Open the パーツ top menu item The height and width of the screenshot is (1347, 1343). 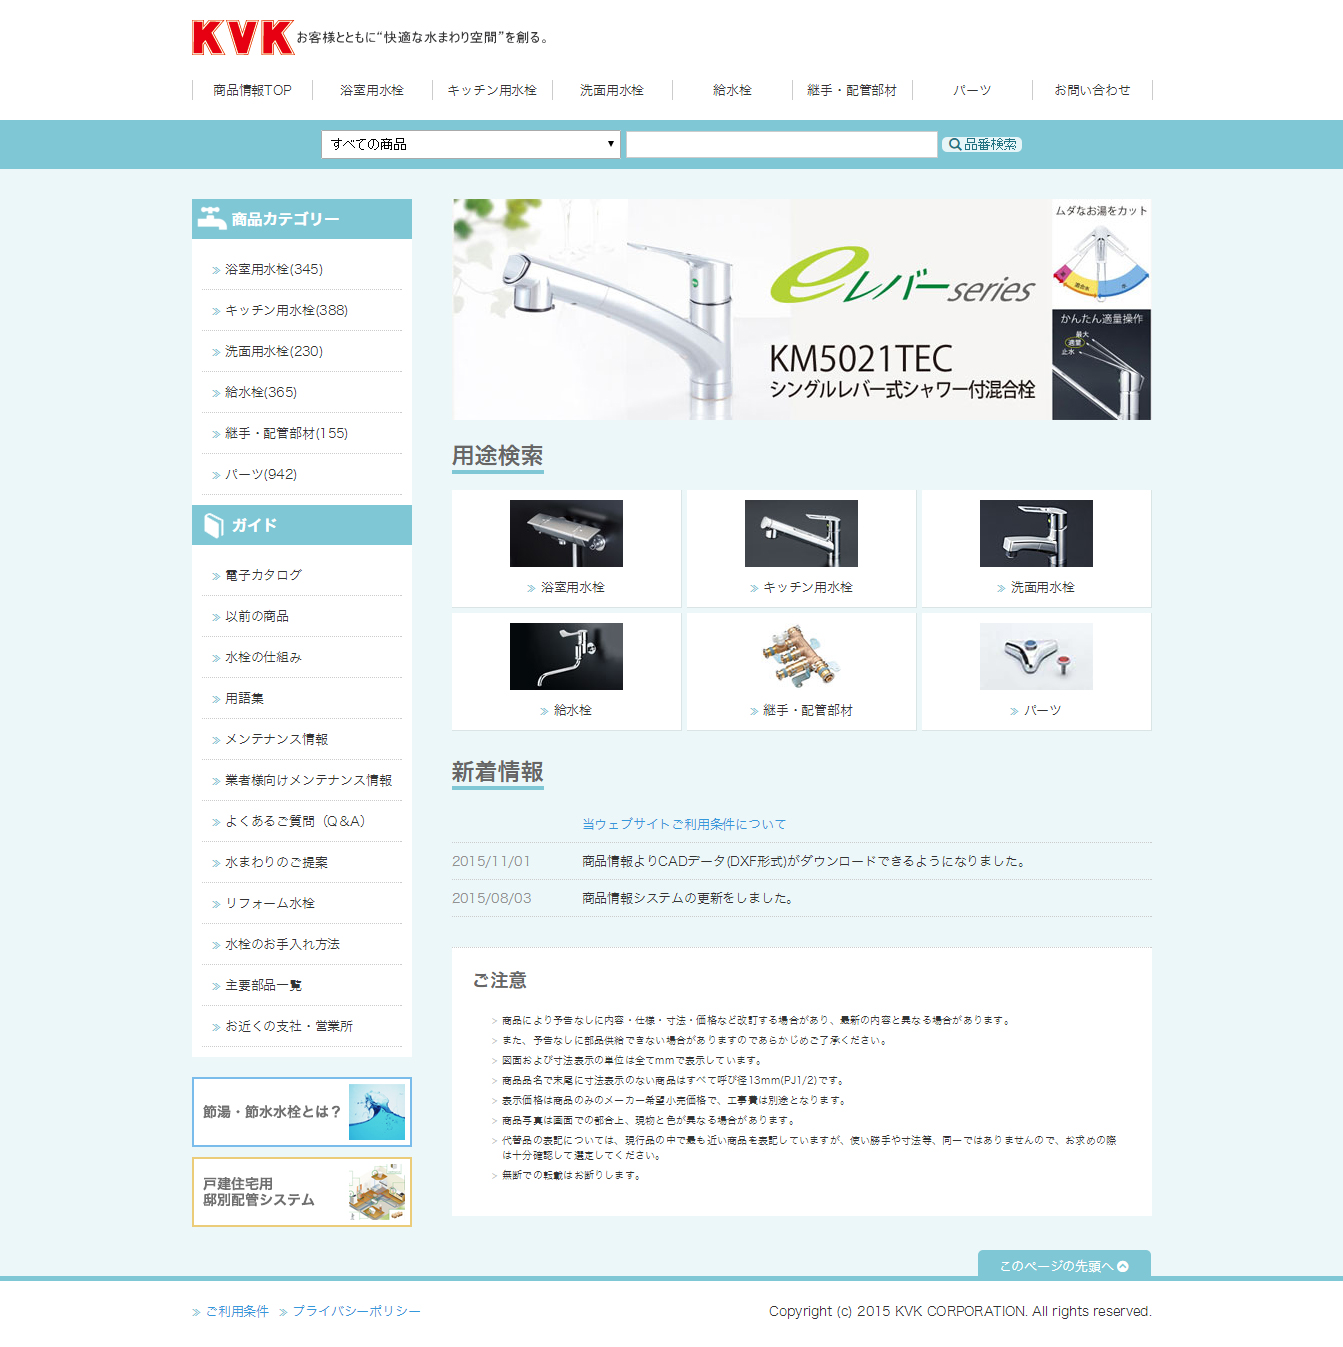click(x=972, y=90)
